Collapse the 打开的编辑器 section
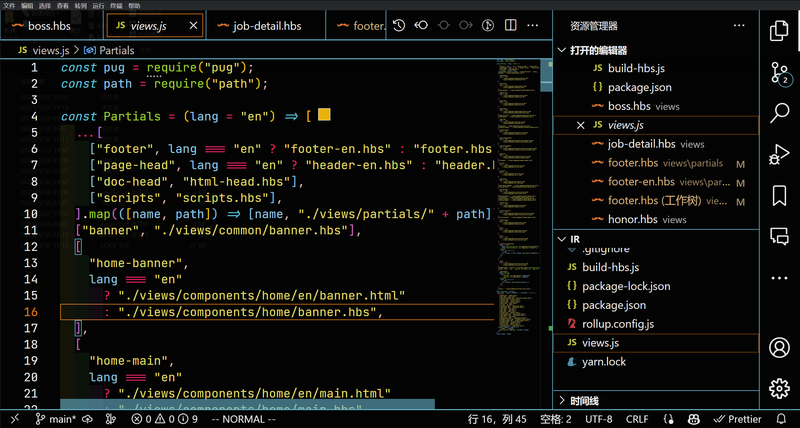The height and width of the screenshot is (428, 800). coord(656,51)
